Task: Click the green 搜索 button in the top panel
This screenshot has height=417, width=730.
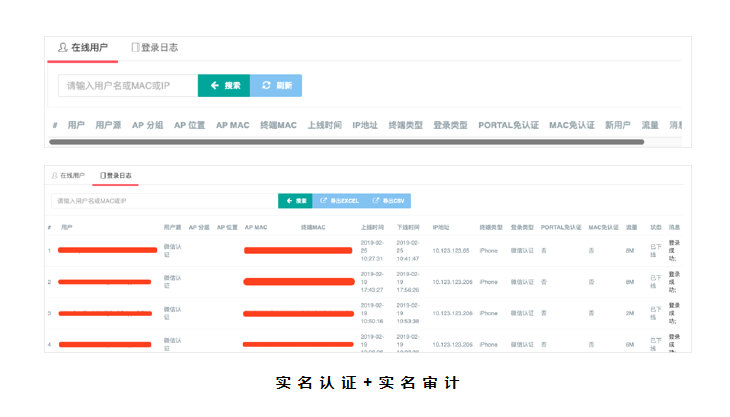Action: coord(224,86)
